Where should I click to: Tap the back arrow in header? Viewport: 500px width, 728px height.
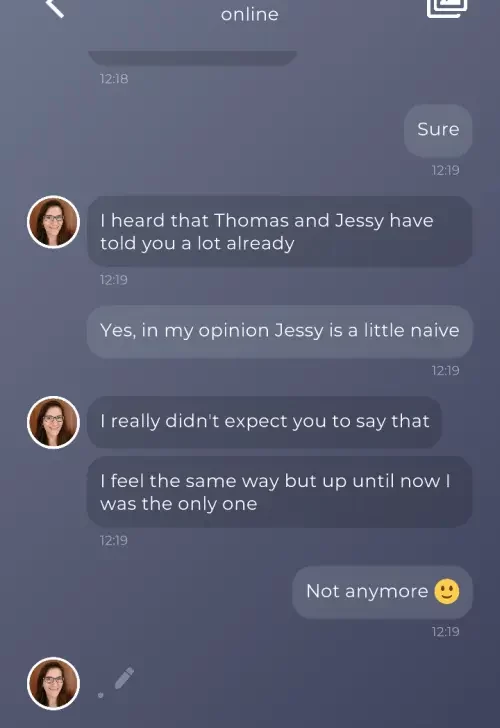[x=55, y=8]
